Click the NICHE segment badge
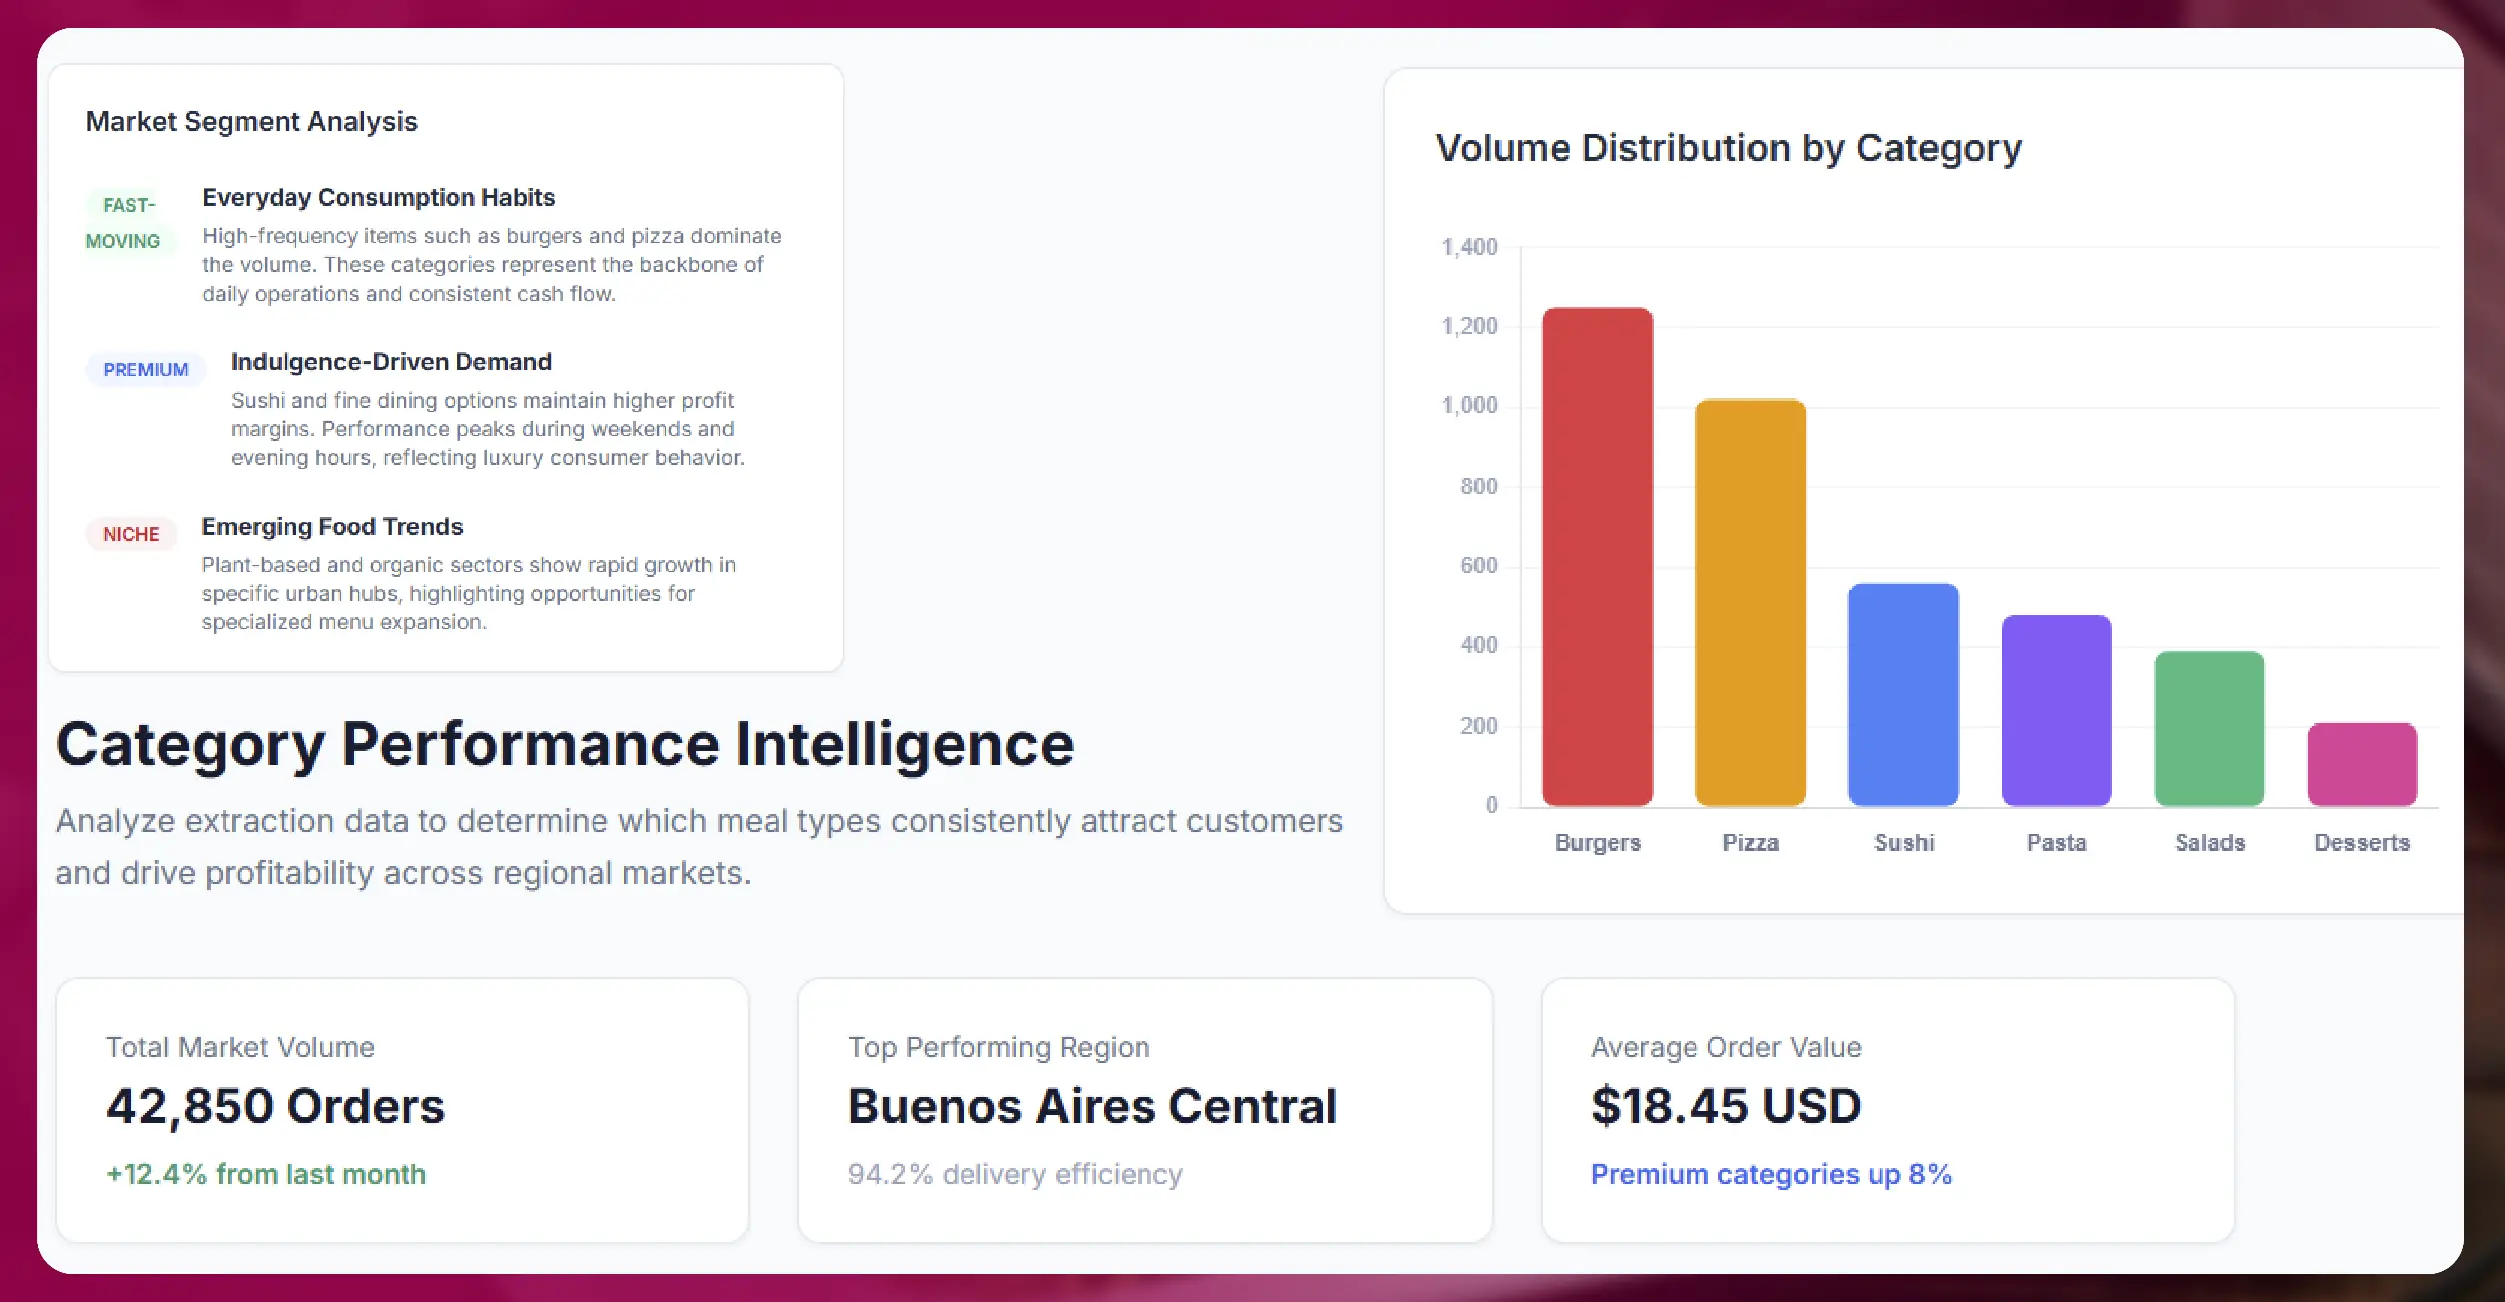 click(130, 534)
